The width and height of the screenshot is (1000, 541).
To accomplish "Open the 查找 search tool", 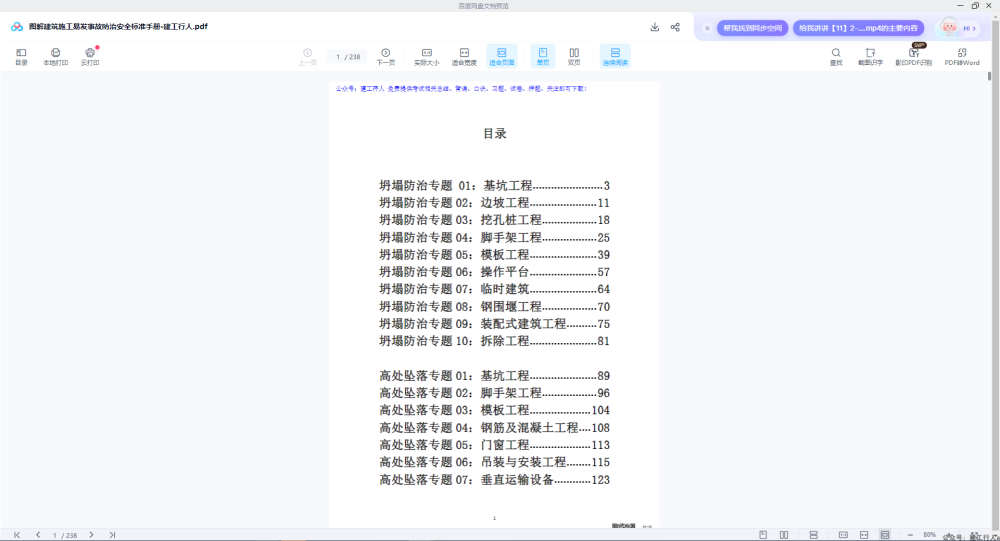I will [836, 56].
